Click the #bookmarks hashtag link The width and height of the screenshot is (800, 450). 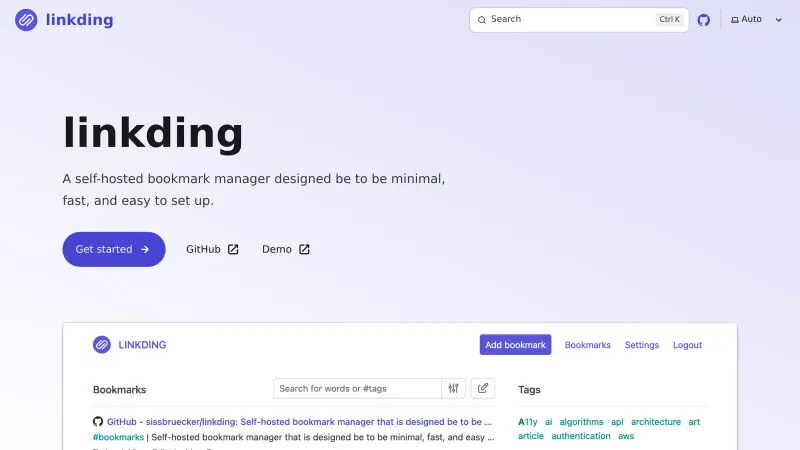click(x=118, y=437)
